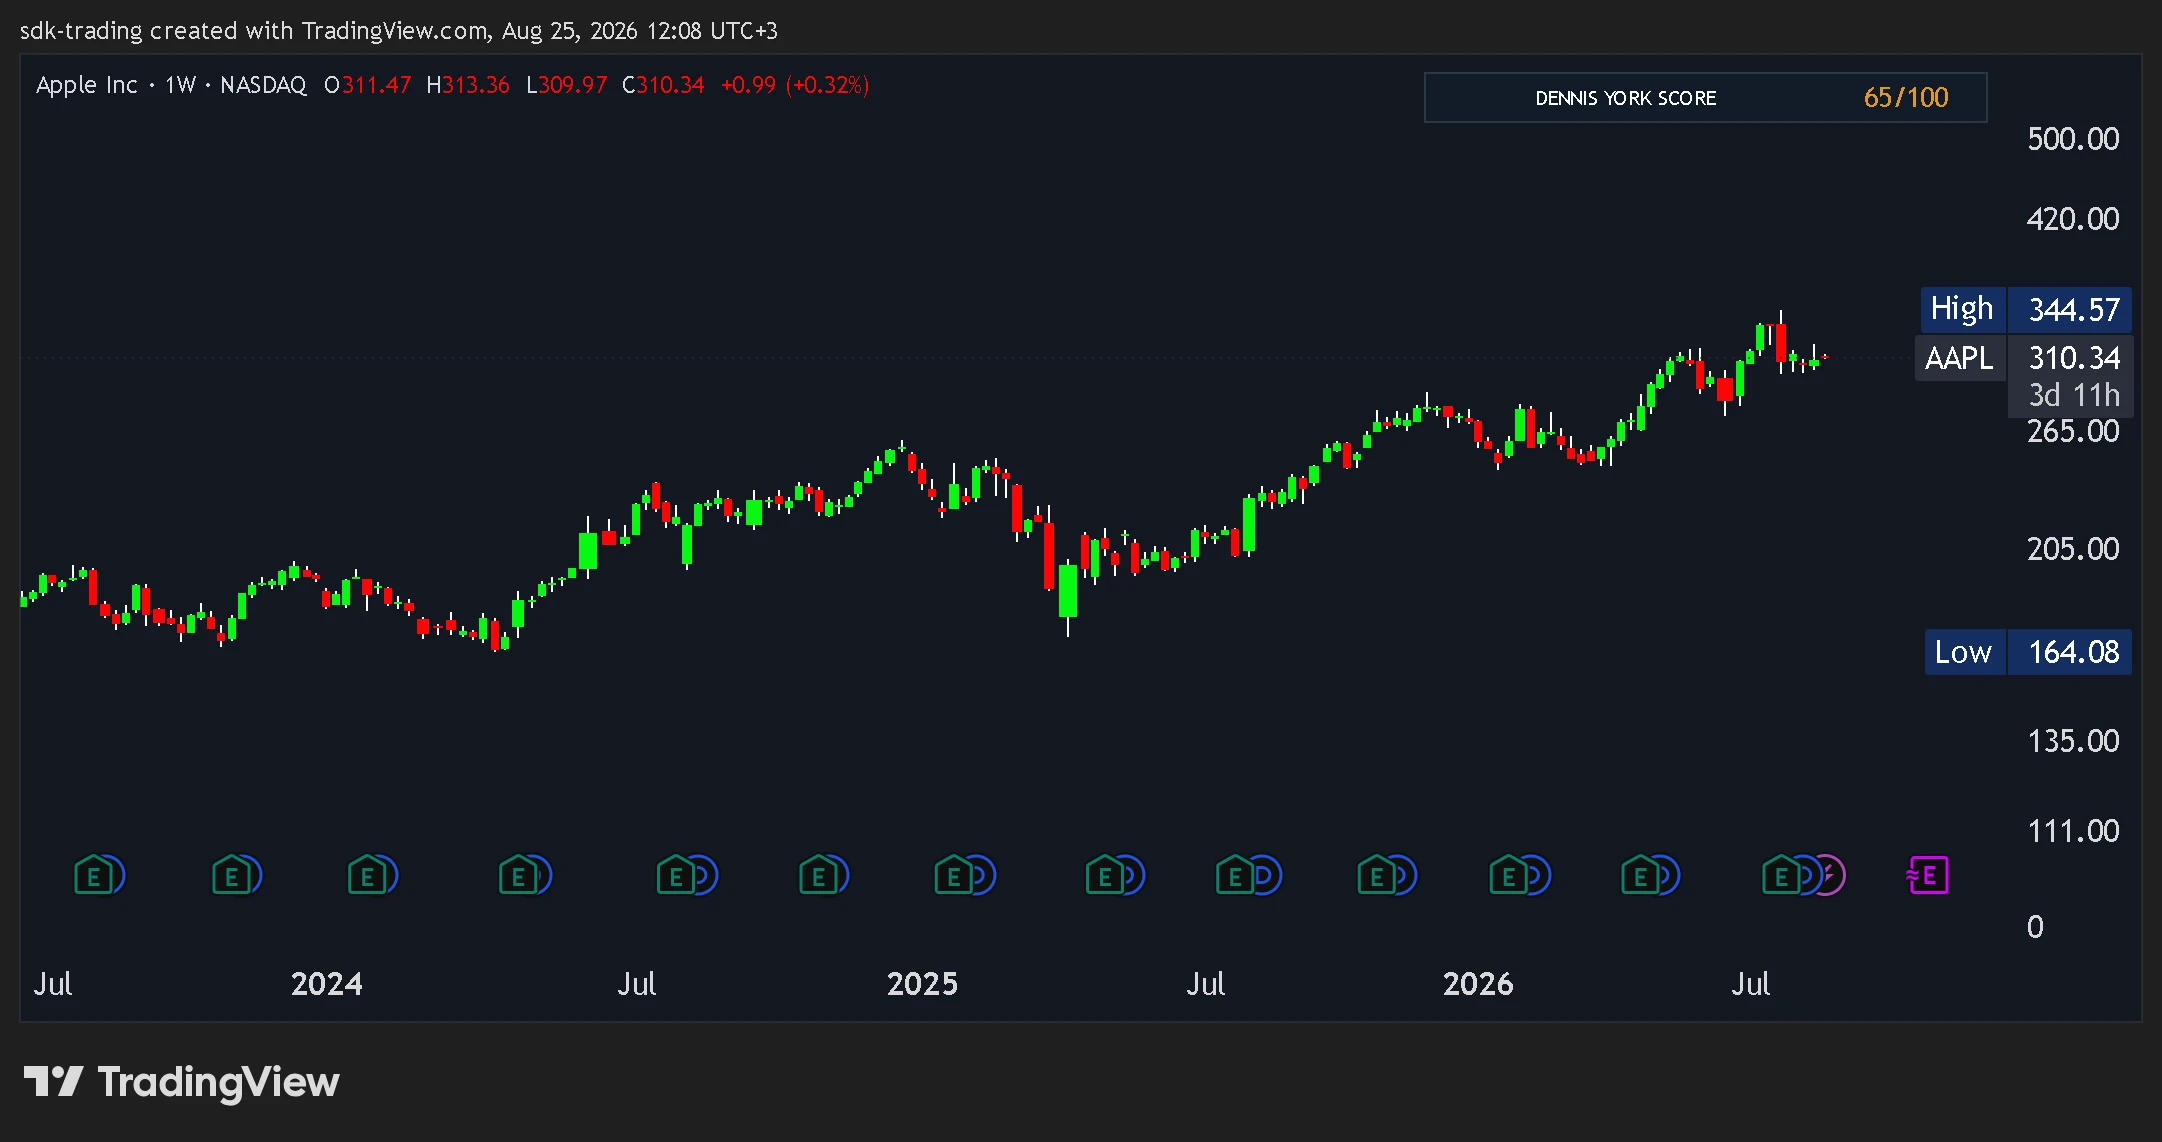Click the 2025 year label on time axis
Screen dimensions: 2162x1142
pos(922,984)
